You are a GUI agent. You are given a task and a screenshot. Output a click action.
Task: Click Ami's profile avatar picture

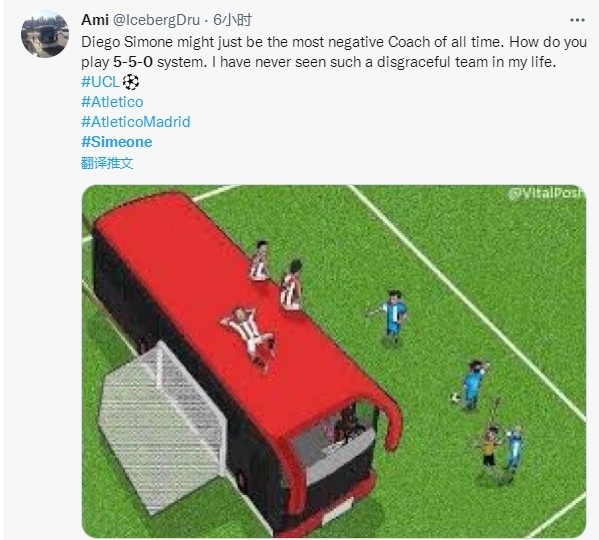(x=45, y=34)
